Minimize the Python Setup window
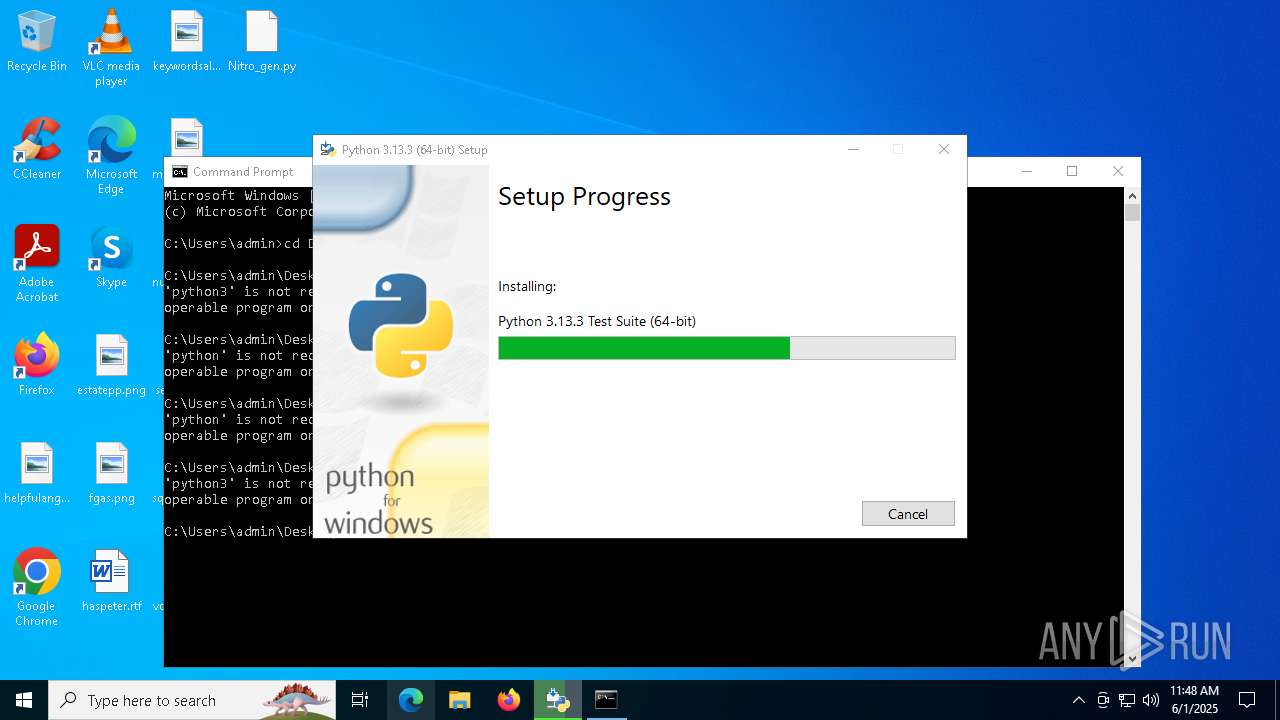The height and width of the screenshot is (720, 1280). (853, 149)
